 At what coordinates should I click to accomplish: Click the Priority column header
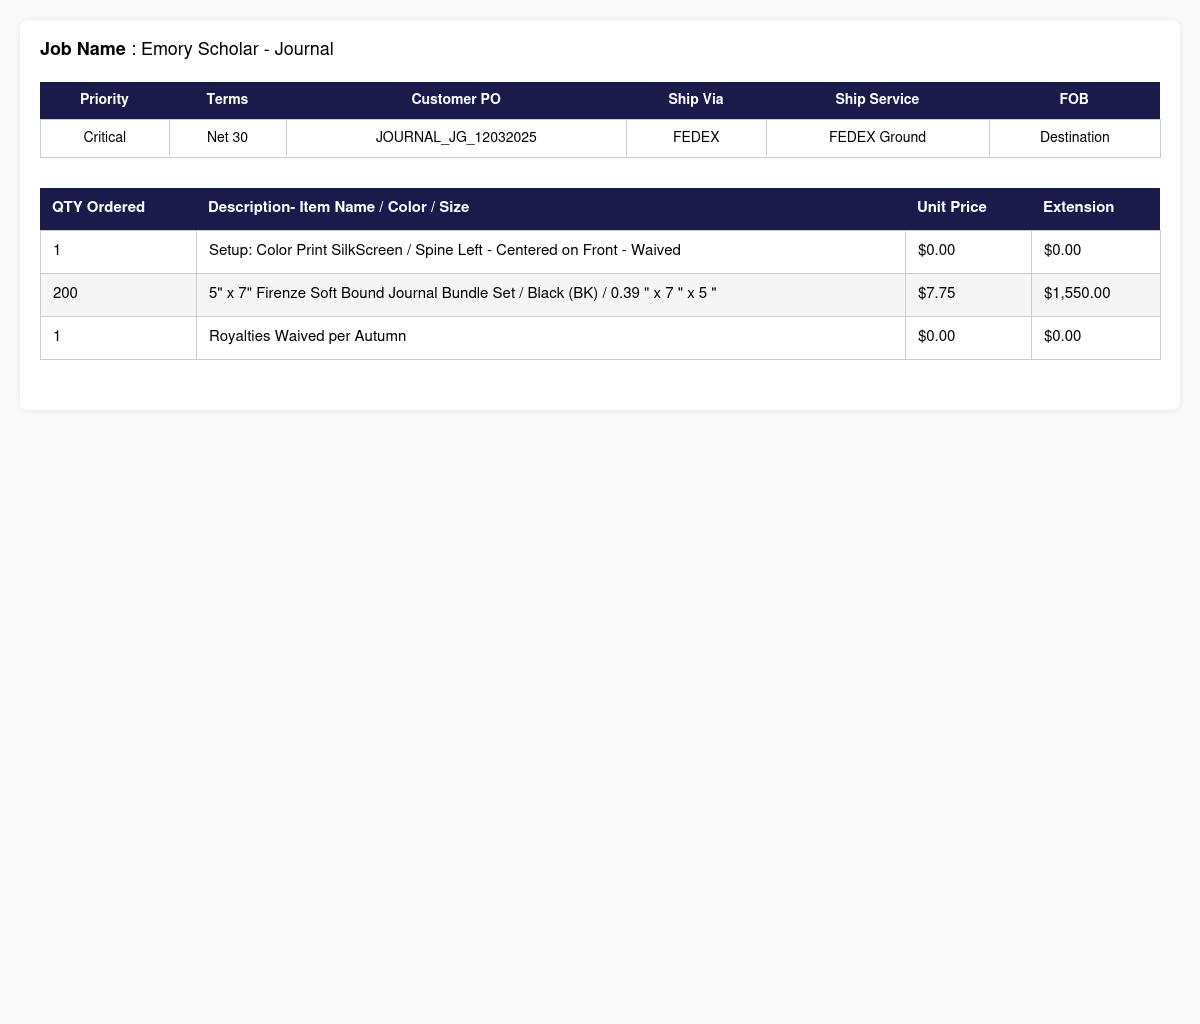104,100
